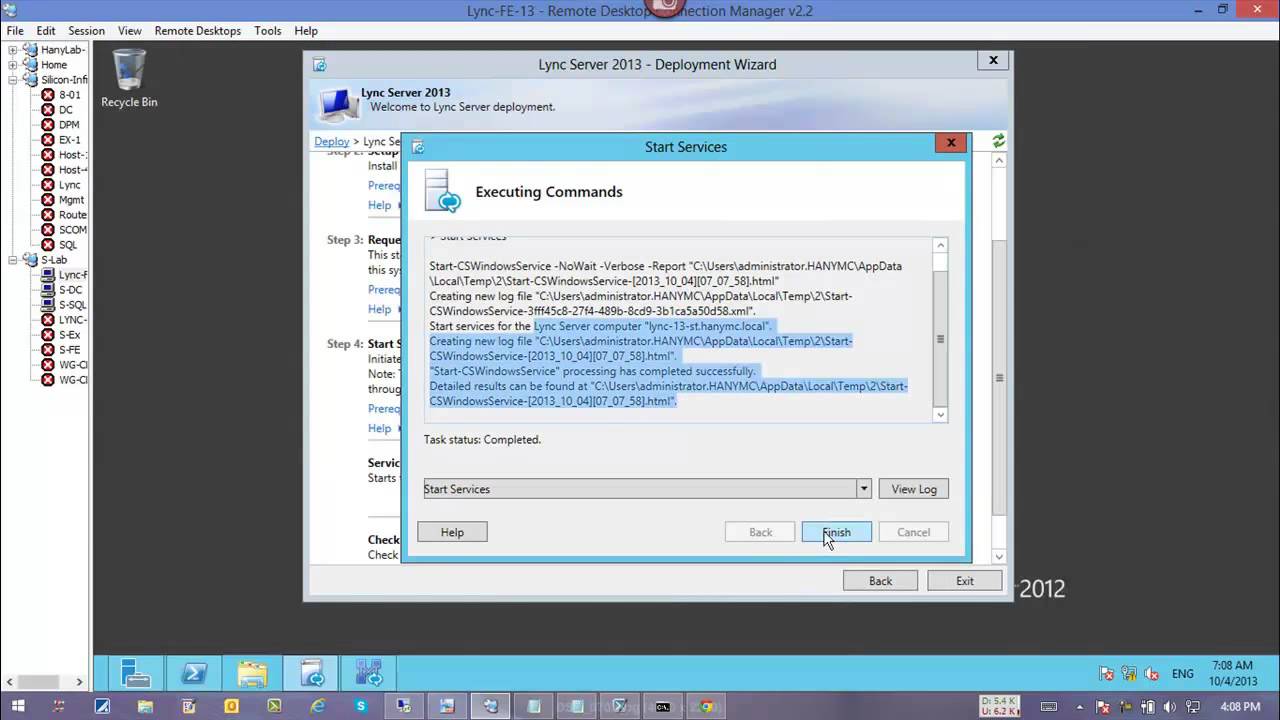Click the log pane vertical scrollbar thumb
Viewport: 1280px width, 720px height.
pyautogui.click(x=940, y=339)
